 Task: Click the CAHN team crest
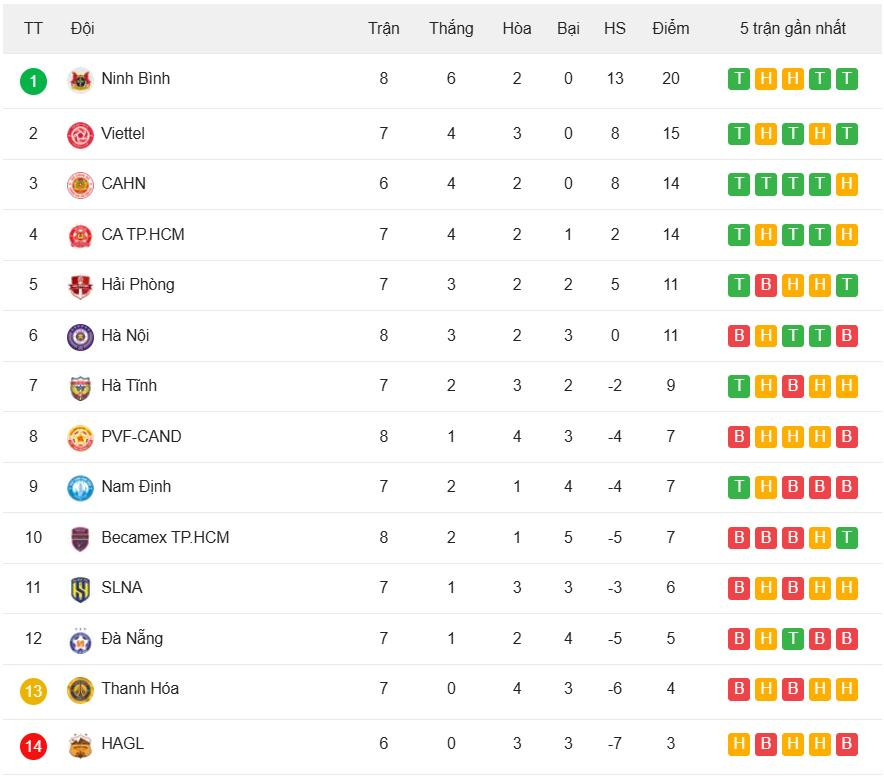point(80,184)
